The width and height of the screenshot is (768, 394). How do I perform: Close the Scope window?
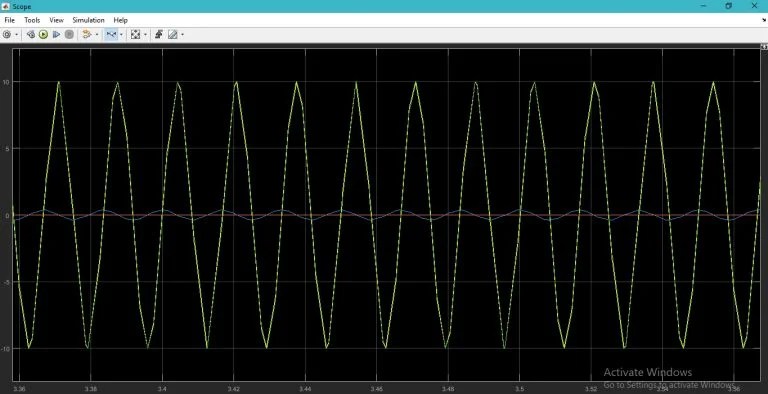pyautogui.click(x=754, y=6)
